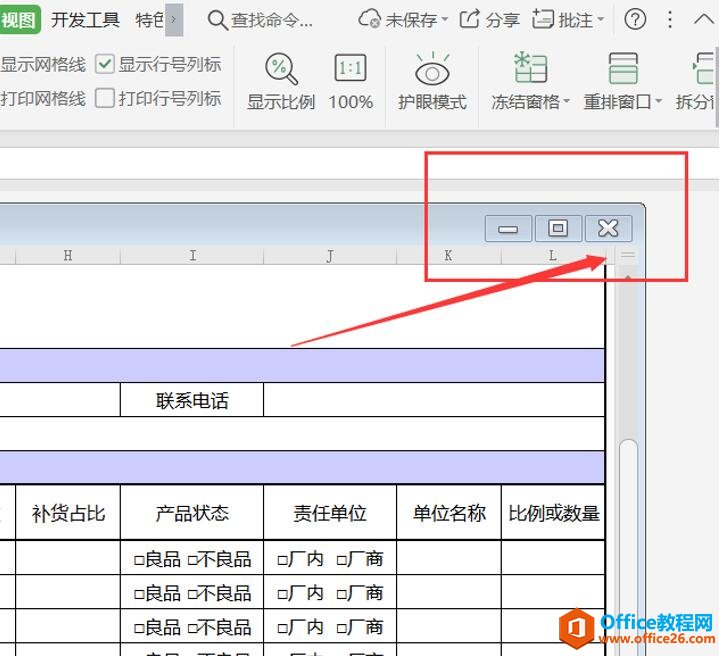Click the 100% 1:1 zoom icon
The width and height of the screenshot is (722, 656).
(350, 68)
